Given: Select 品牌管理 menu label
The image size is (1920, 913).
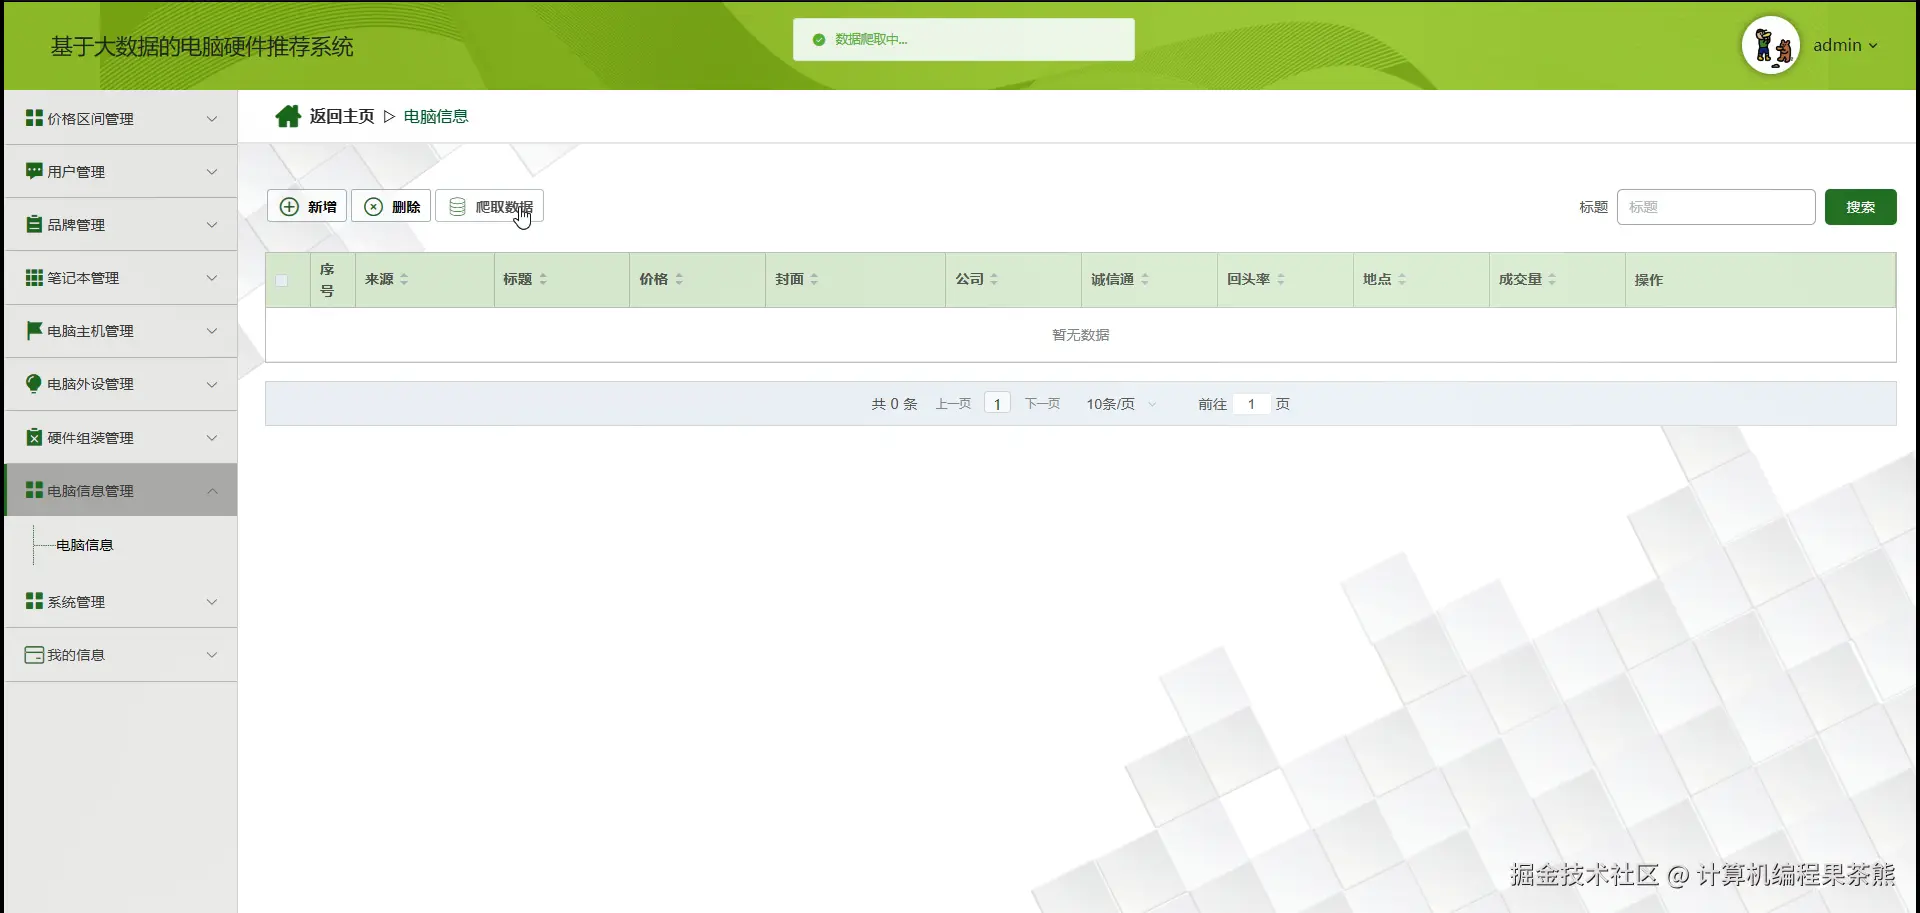Looking at the screenshot, I should tap(76, 225).
